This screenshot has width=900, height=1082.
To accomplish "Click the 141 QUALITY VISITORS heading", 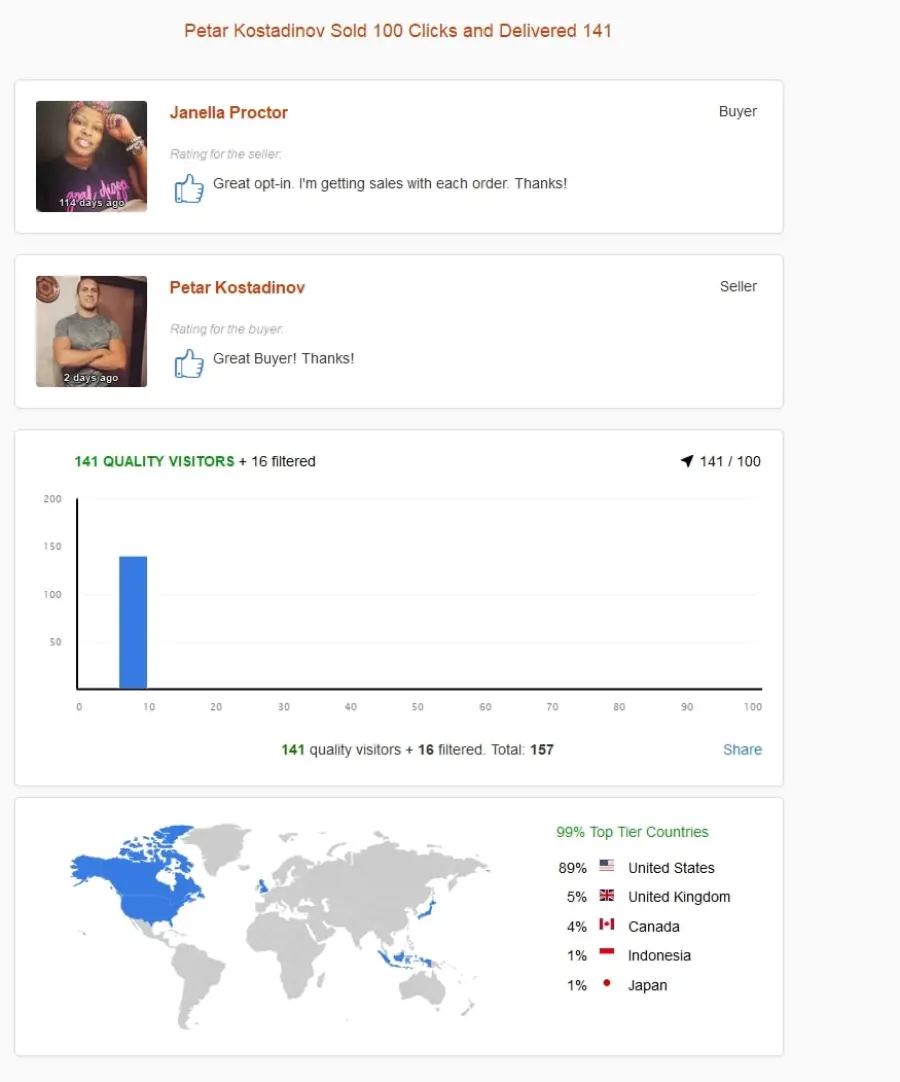I will pyautogui.click(x=155, y=461).
